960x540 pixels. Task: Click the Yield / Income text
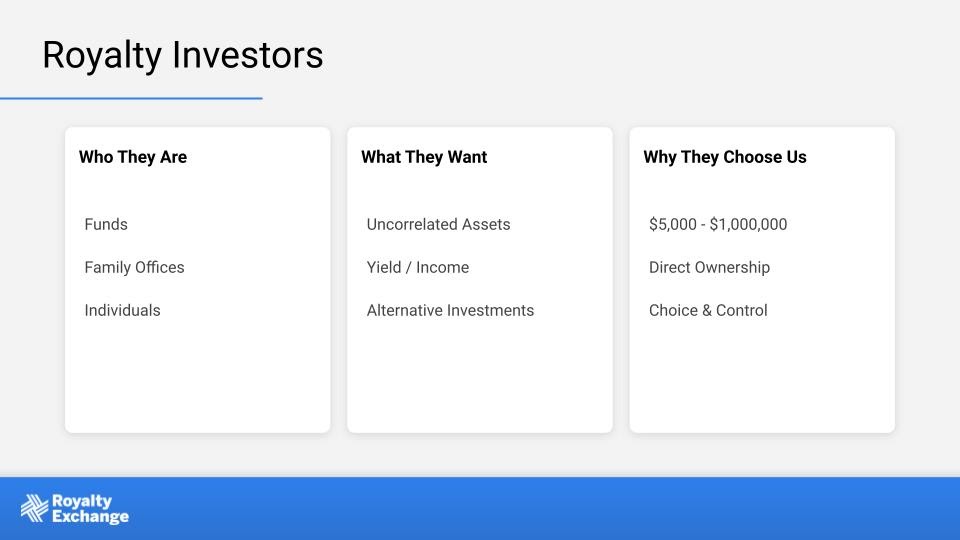[418, 268]
